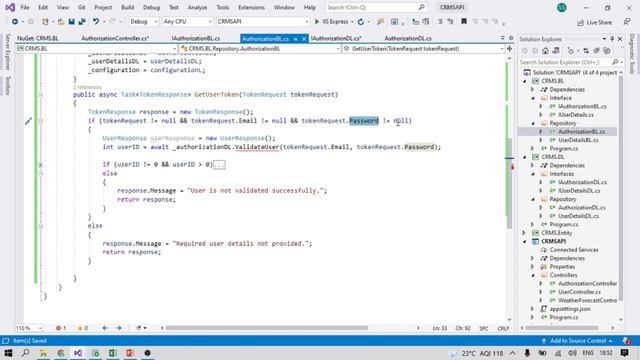Open the Debug menu
Viewport: 640px width, 360px height.
pos(151,7)
